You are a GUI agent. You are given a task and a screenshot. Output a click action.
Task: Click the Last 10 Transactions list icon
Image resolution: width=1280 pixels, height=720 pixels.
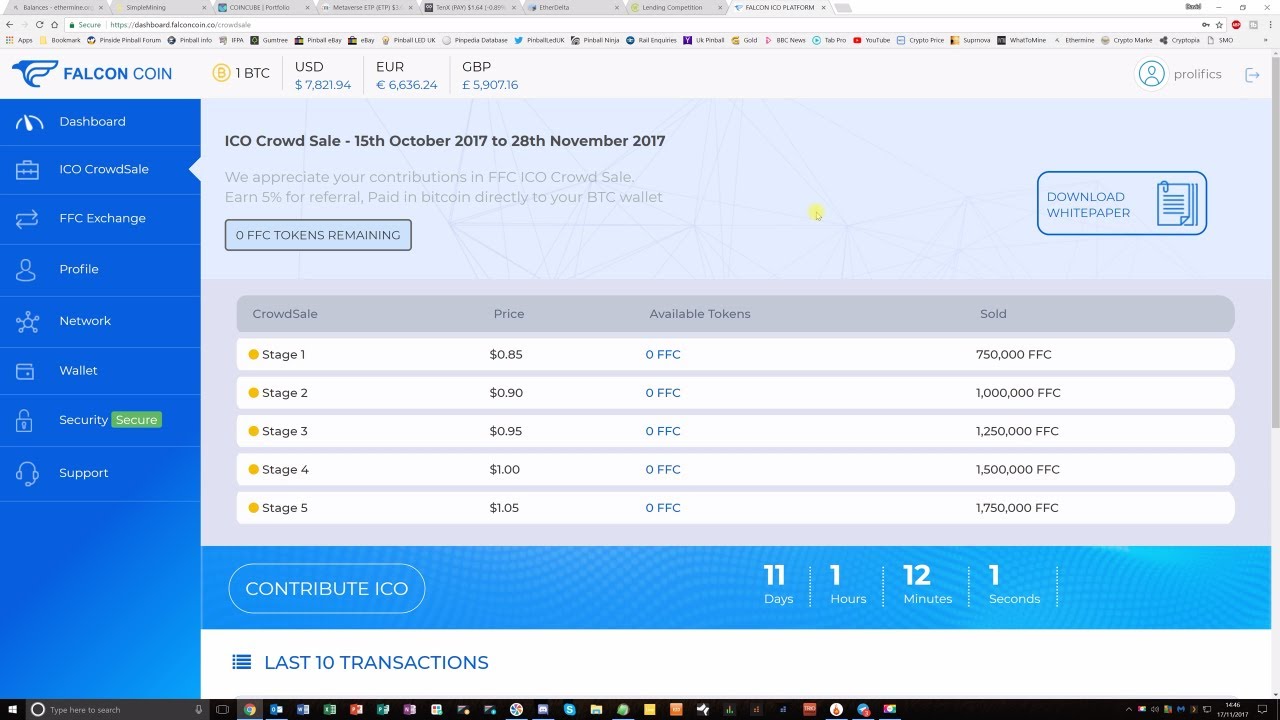(x=241, y=662)
